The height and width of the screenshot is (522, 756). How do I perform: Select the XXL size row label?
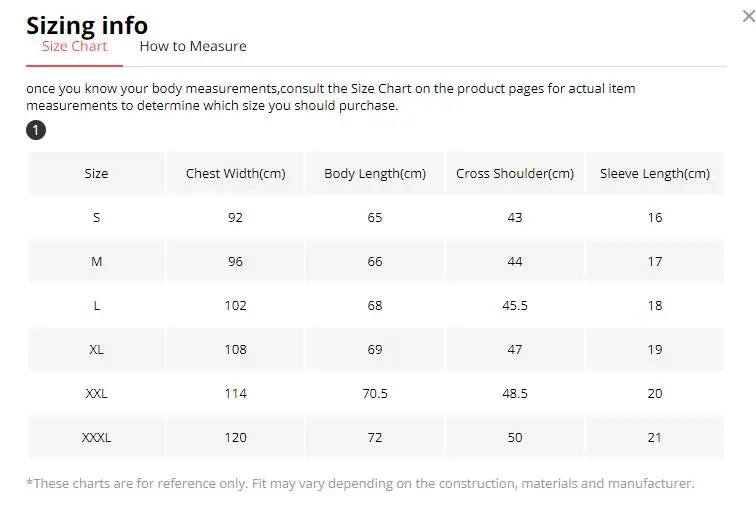(x=96, y=393)
